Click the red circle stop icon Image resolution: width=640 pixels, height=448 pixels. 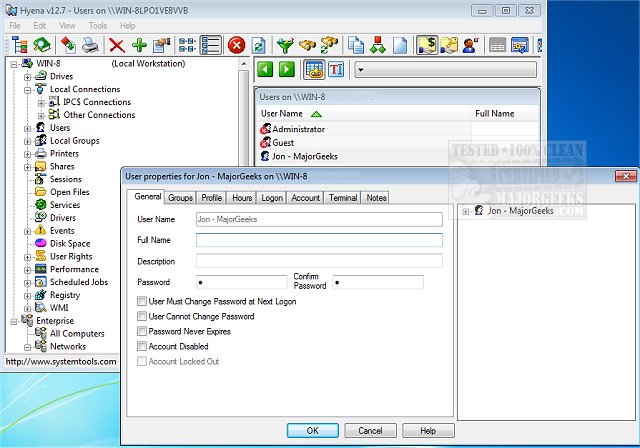coord(236,45)
